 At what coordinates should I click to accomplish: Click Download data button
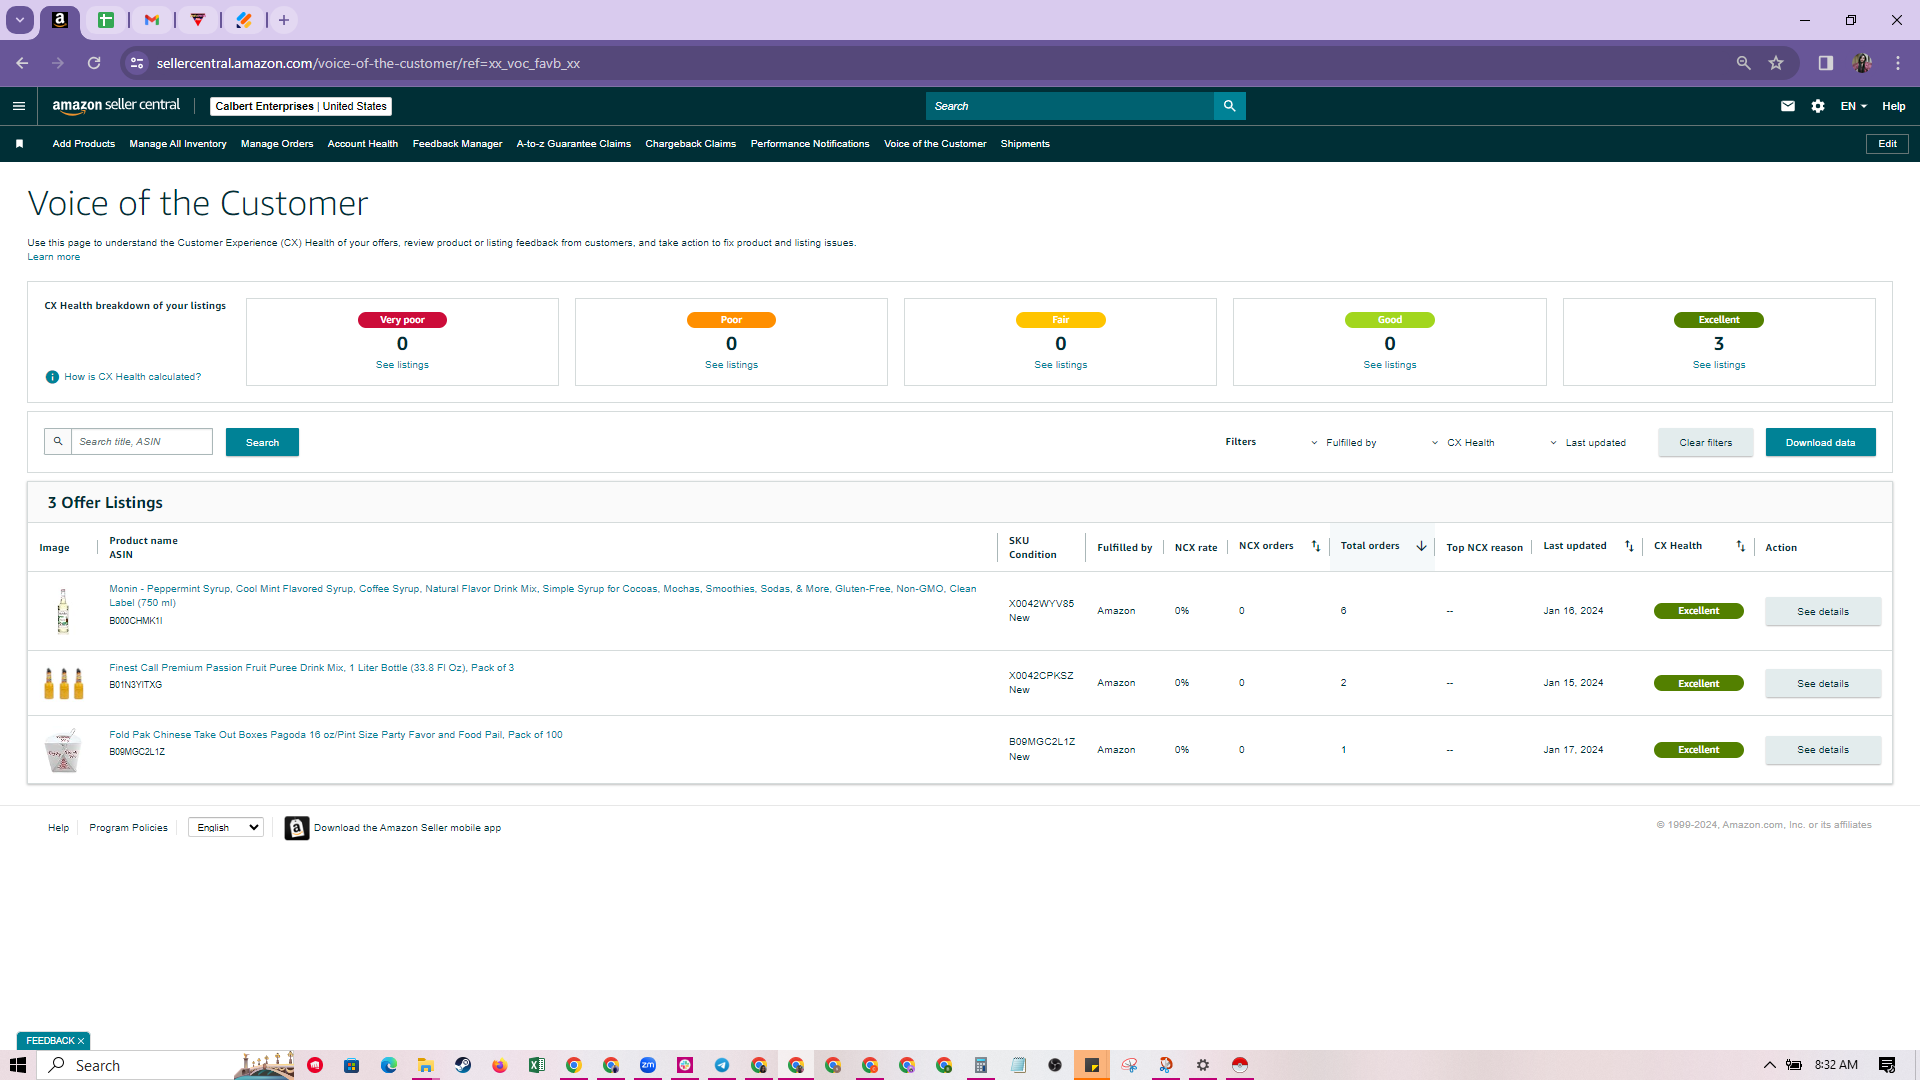click(1821, 442)
